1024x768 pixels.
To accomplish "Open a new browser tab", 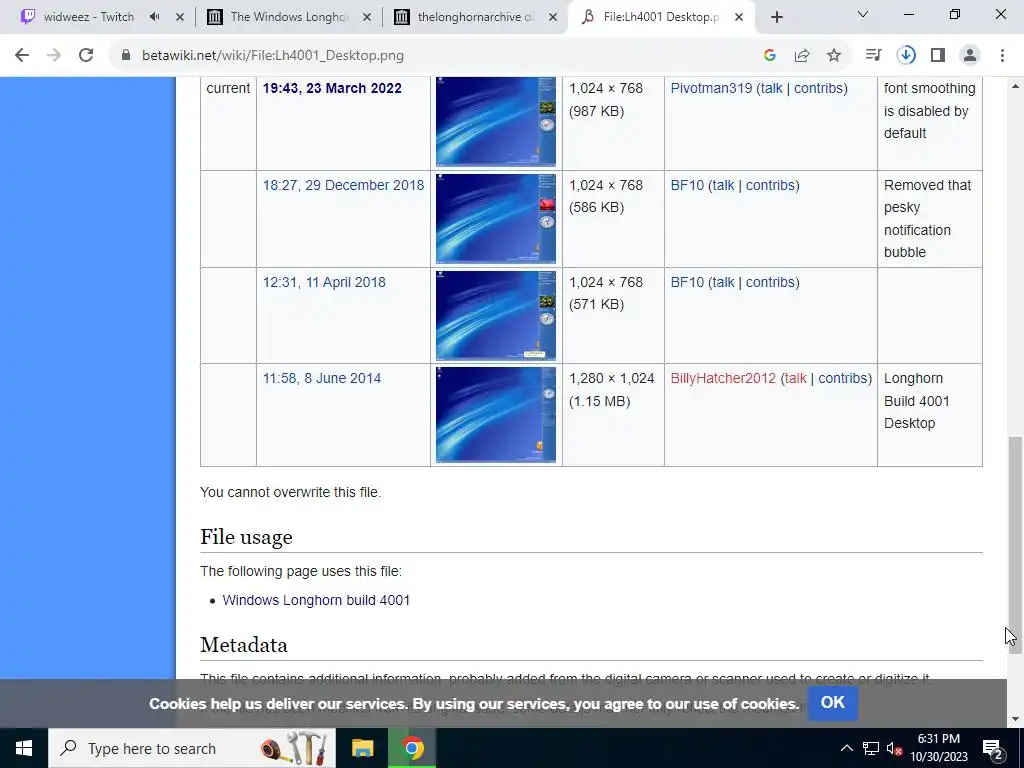I will (x=776, y=17).
